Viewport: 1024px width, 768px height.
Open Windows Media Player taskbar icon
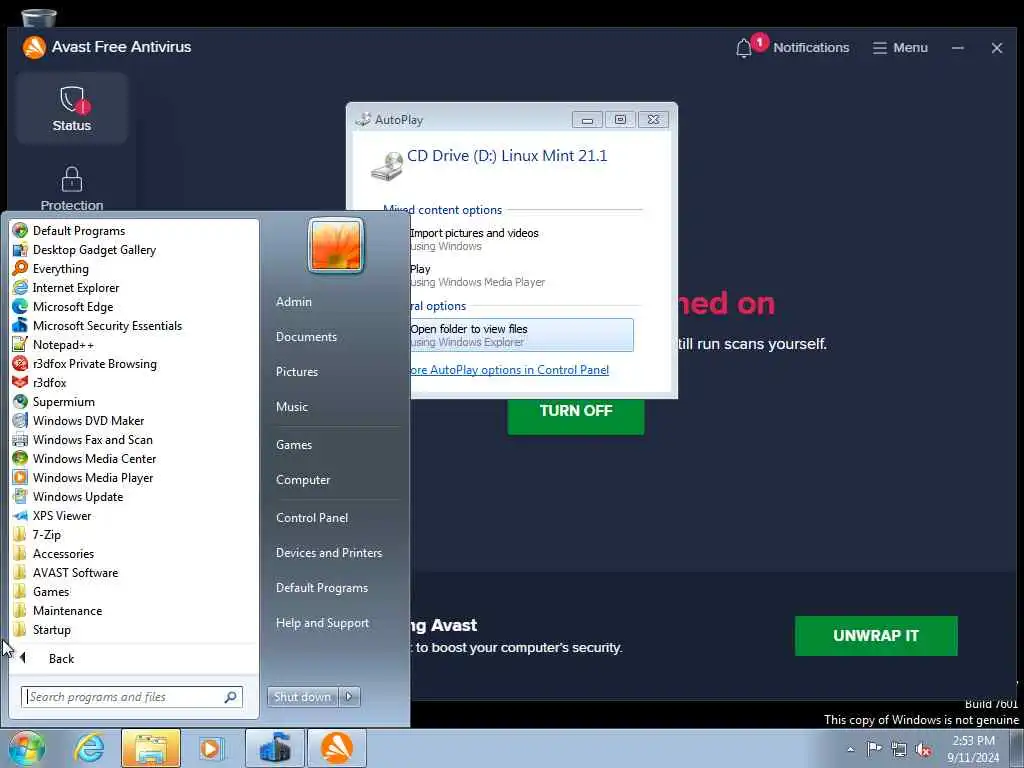211,748
